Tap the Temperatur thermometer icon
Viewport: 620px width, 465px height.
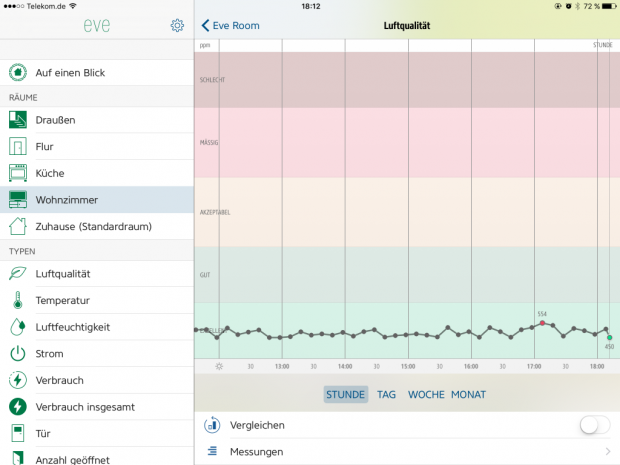pyautogui.click(x=18, y=300)
